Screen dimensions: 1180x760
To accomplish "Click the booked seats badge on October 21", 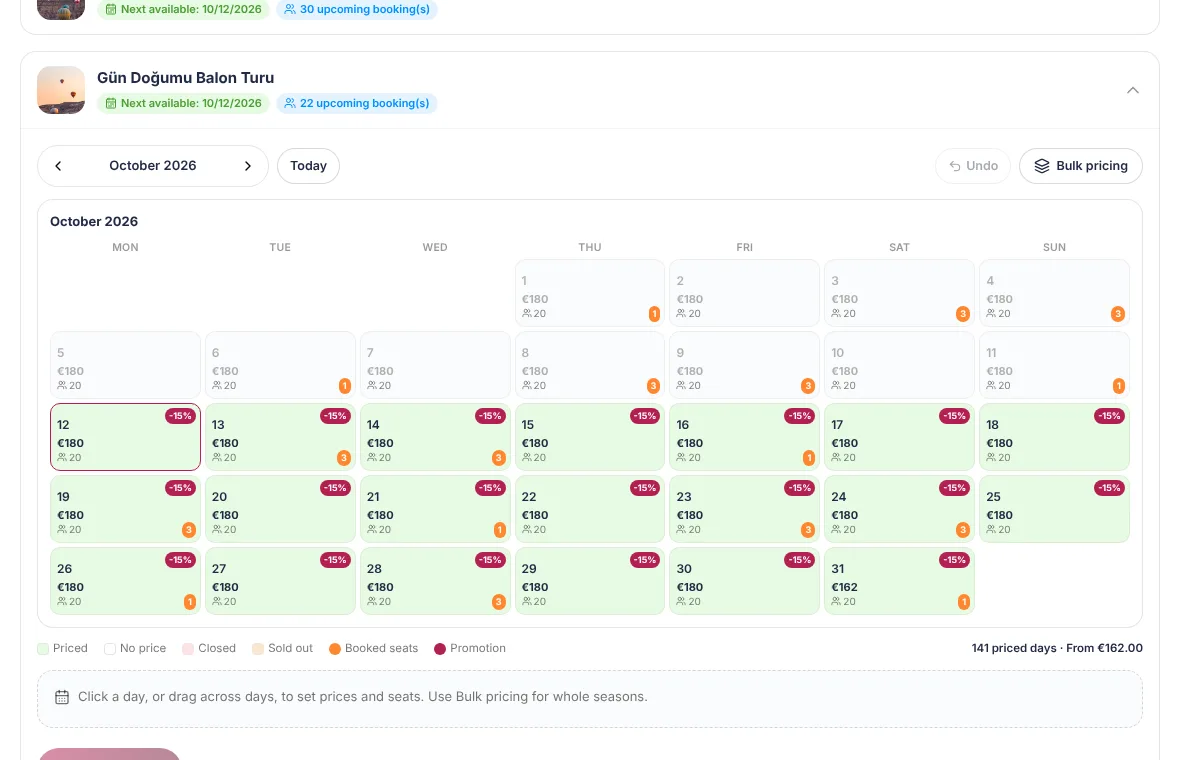I will pos(499,530).
